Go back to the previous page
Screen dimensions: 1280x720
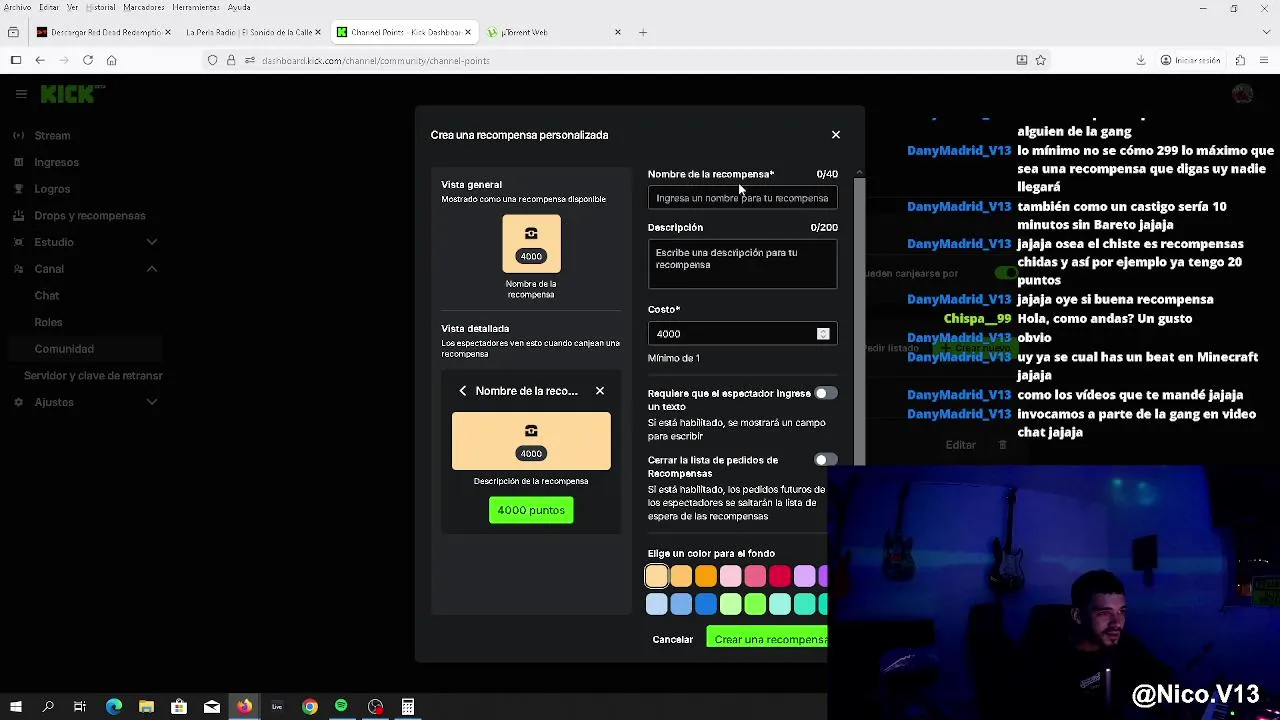(40, 60)
